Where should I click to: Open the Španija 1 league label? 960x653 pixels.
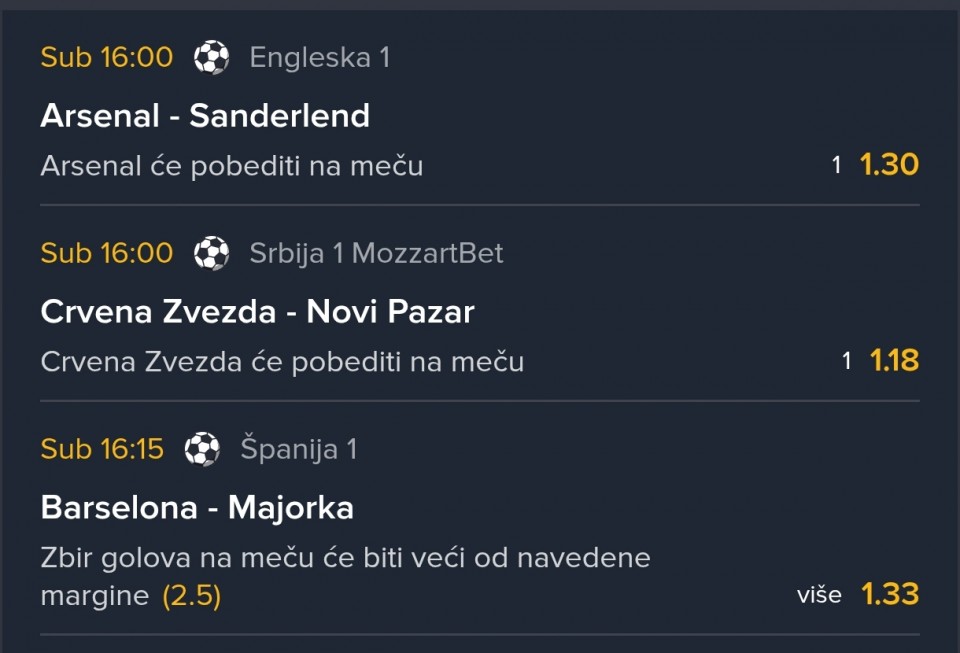[x=298, y=449]
